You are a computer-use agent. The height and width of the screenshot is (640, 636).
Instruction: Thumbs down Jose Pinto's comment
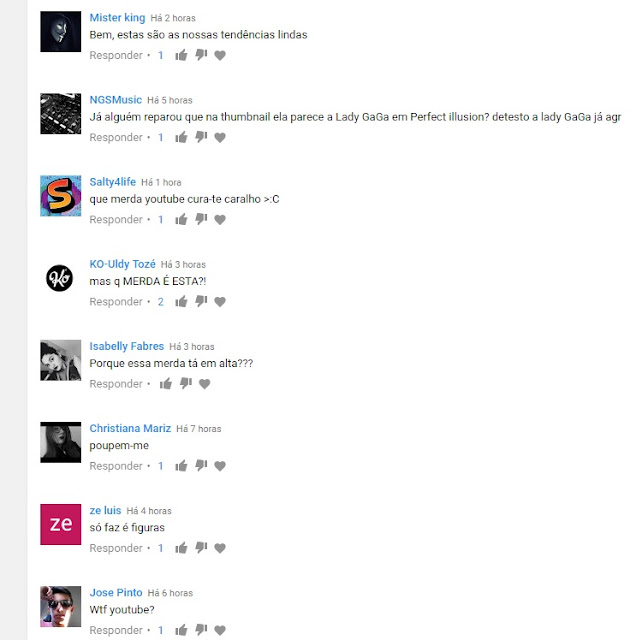pyautogui.click(x=201, y=630)
